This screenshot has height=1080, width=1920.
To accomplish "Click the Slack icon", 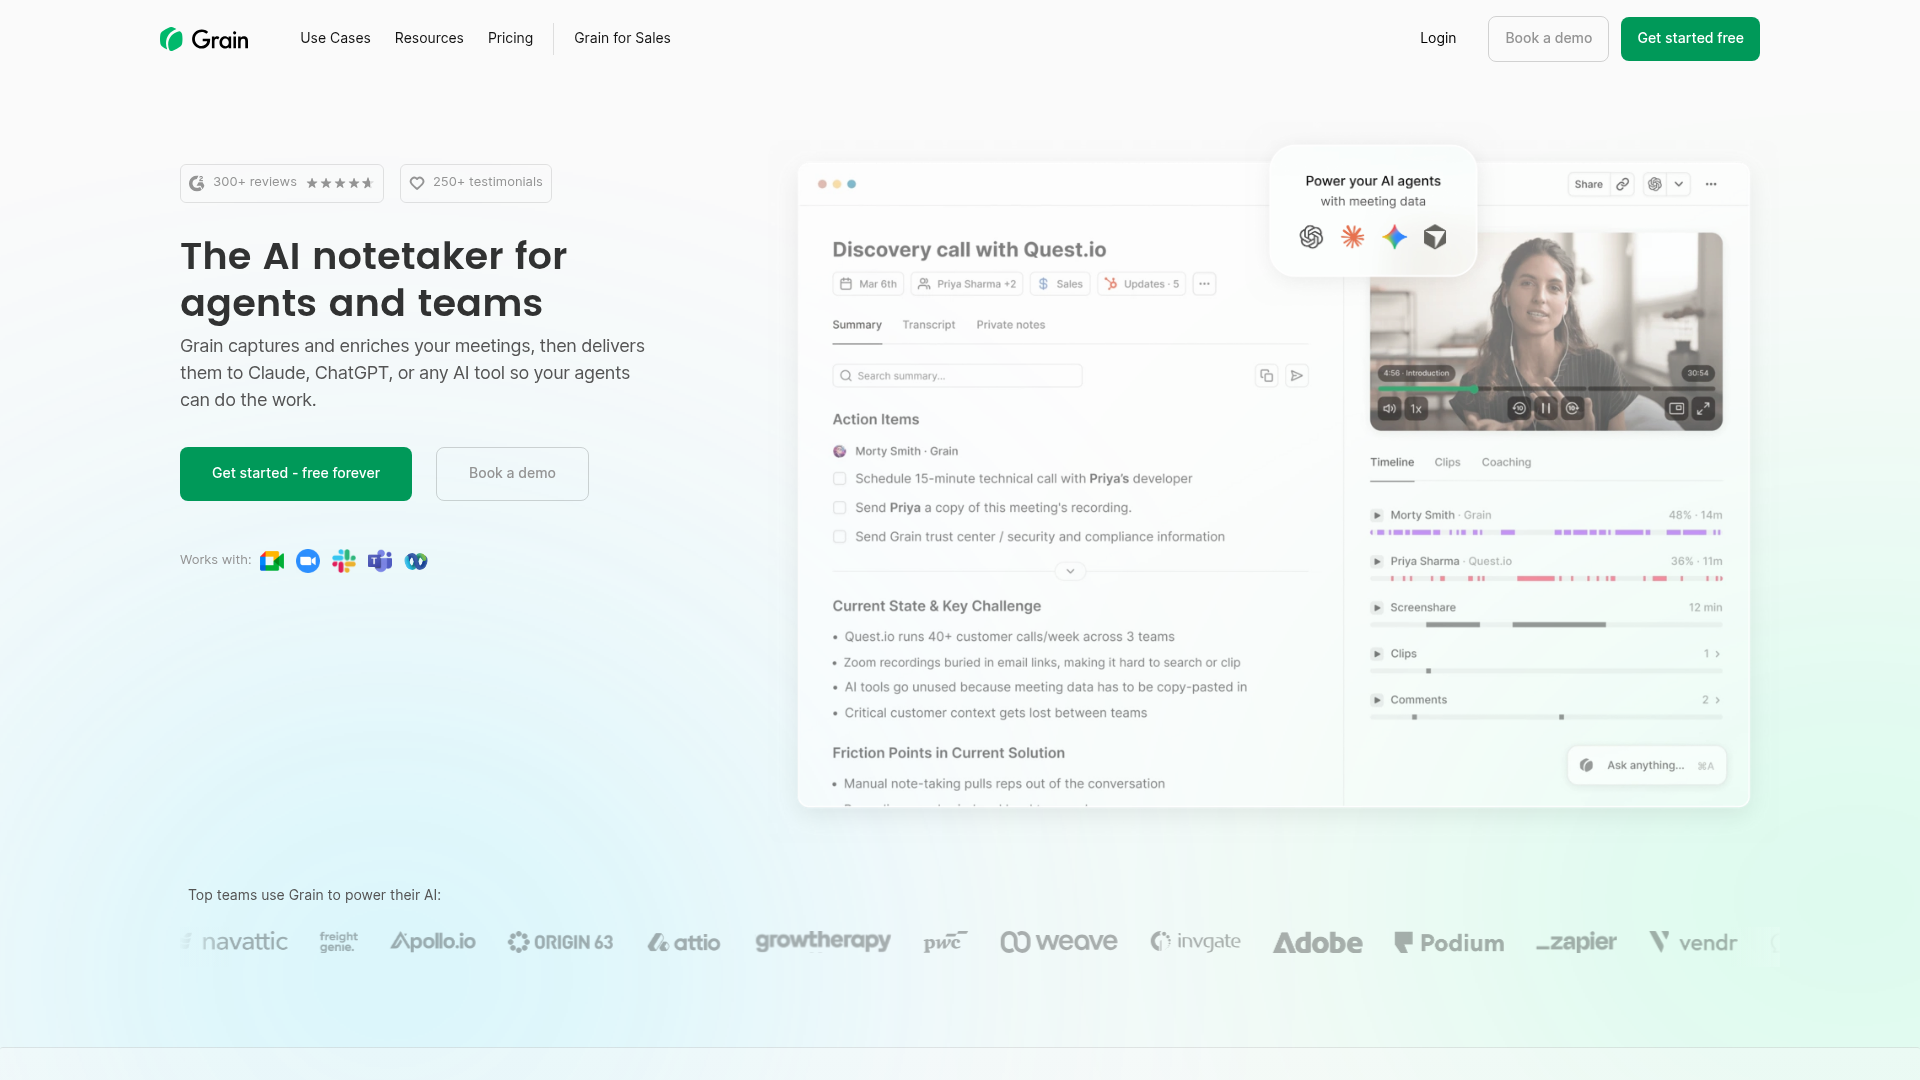I will coord(344,561).
